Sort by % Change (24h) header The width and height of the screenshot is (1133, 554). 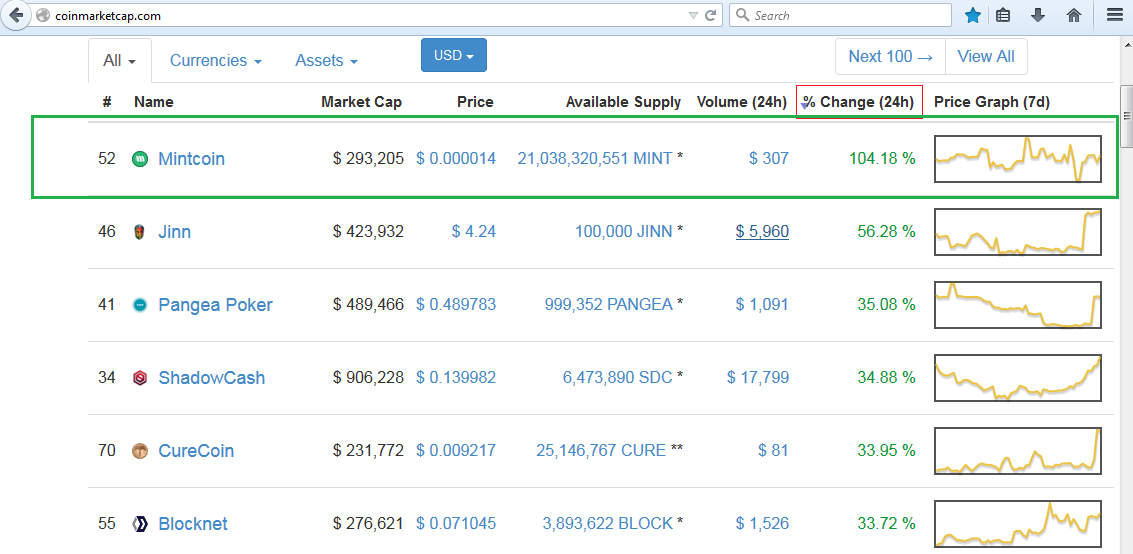[859, 102]
